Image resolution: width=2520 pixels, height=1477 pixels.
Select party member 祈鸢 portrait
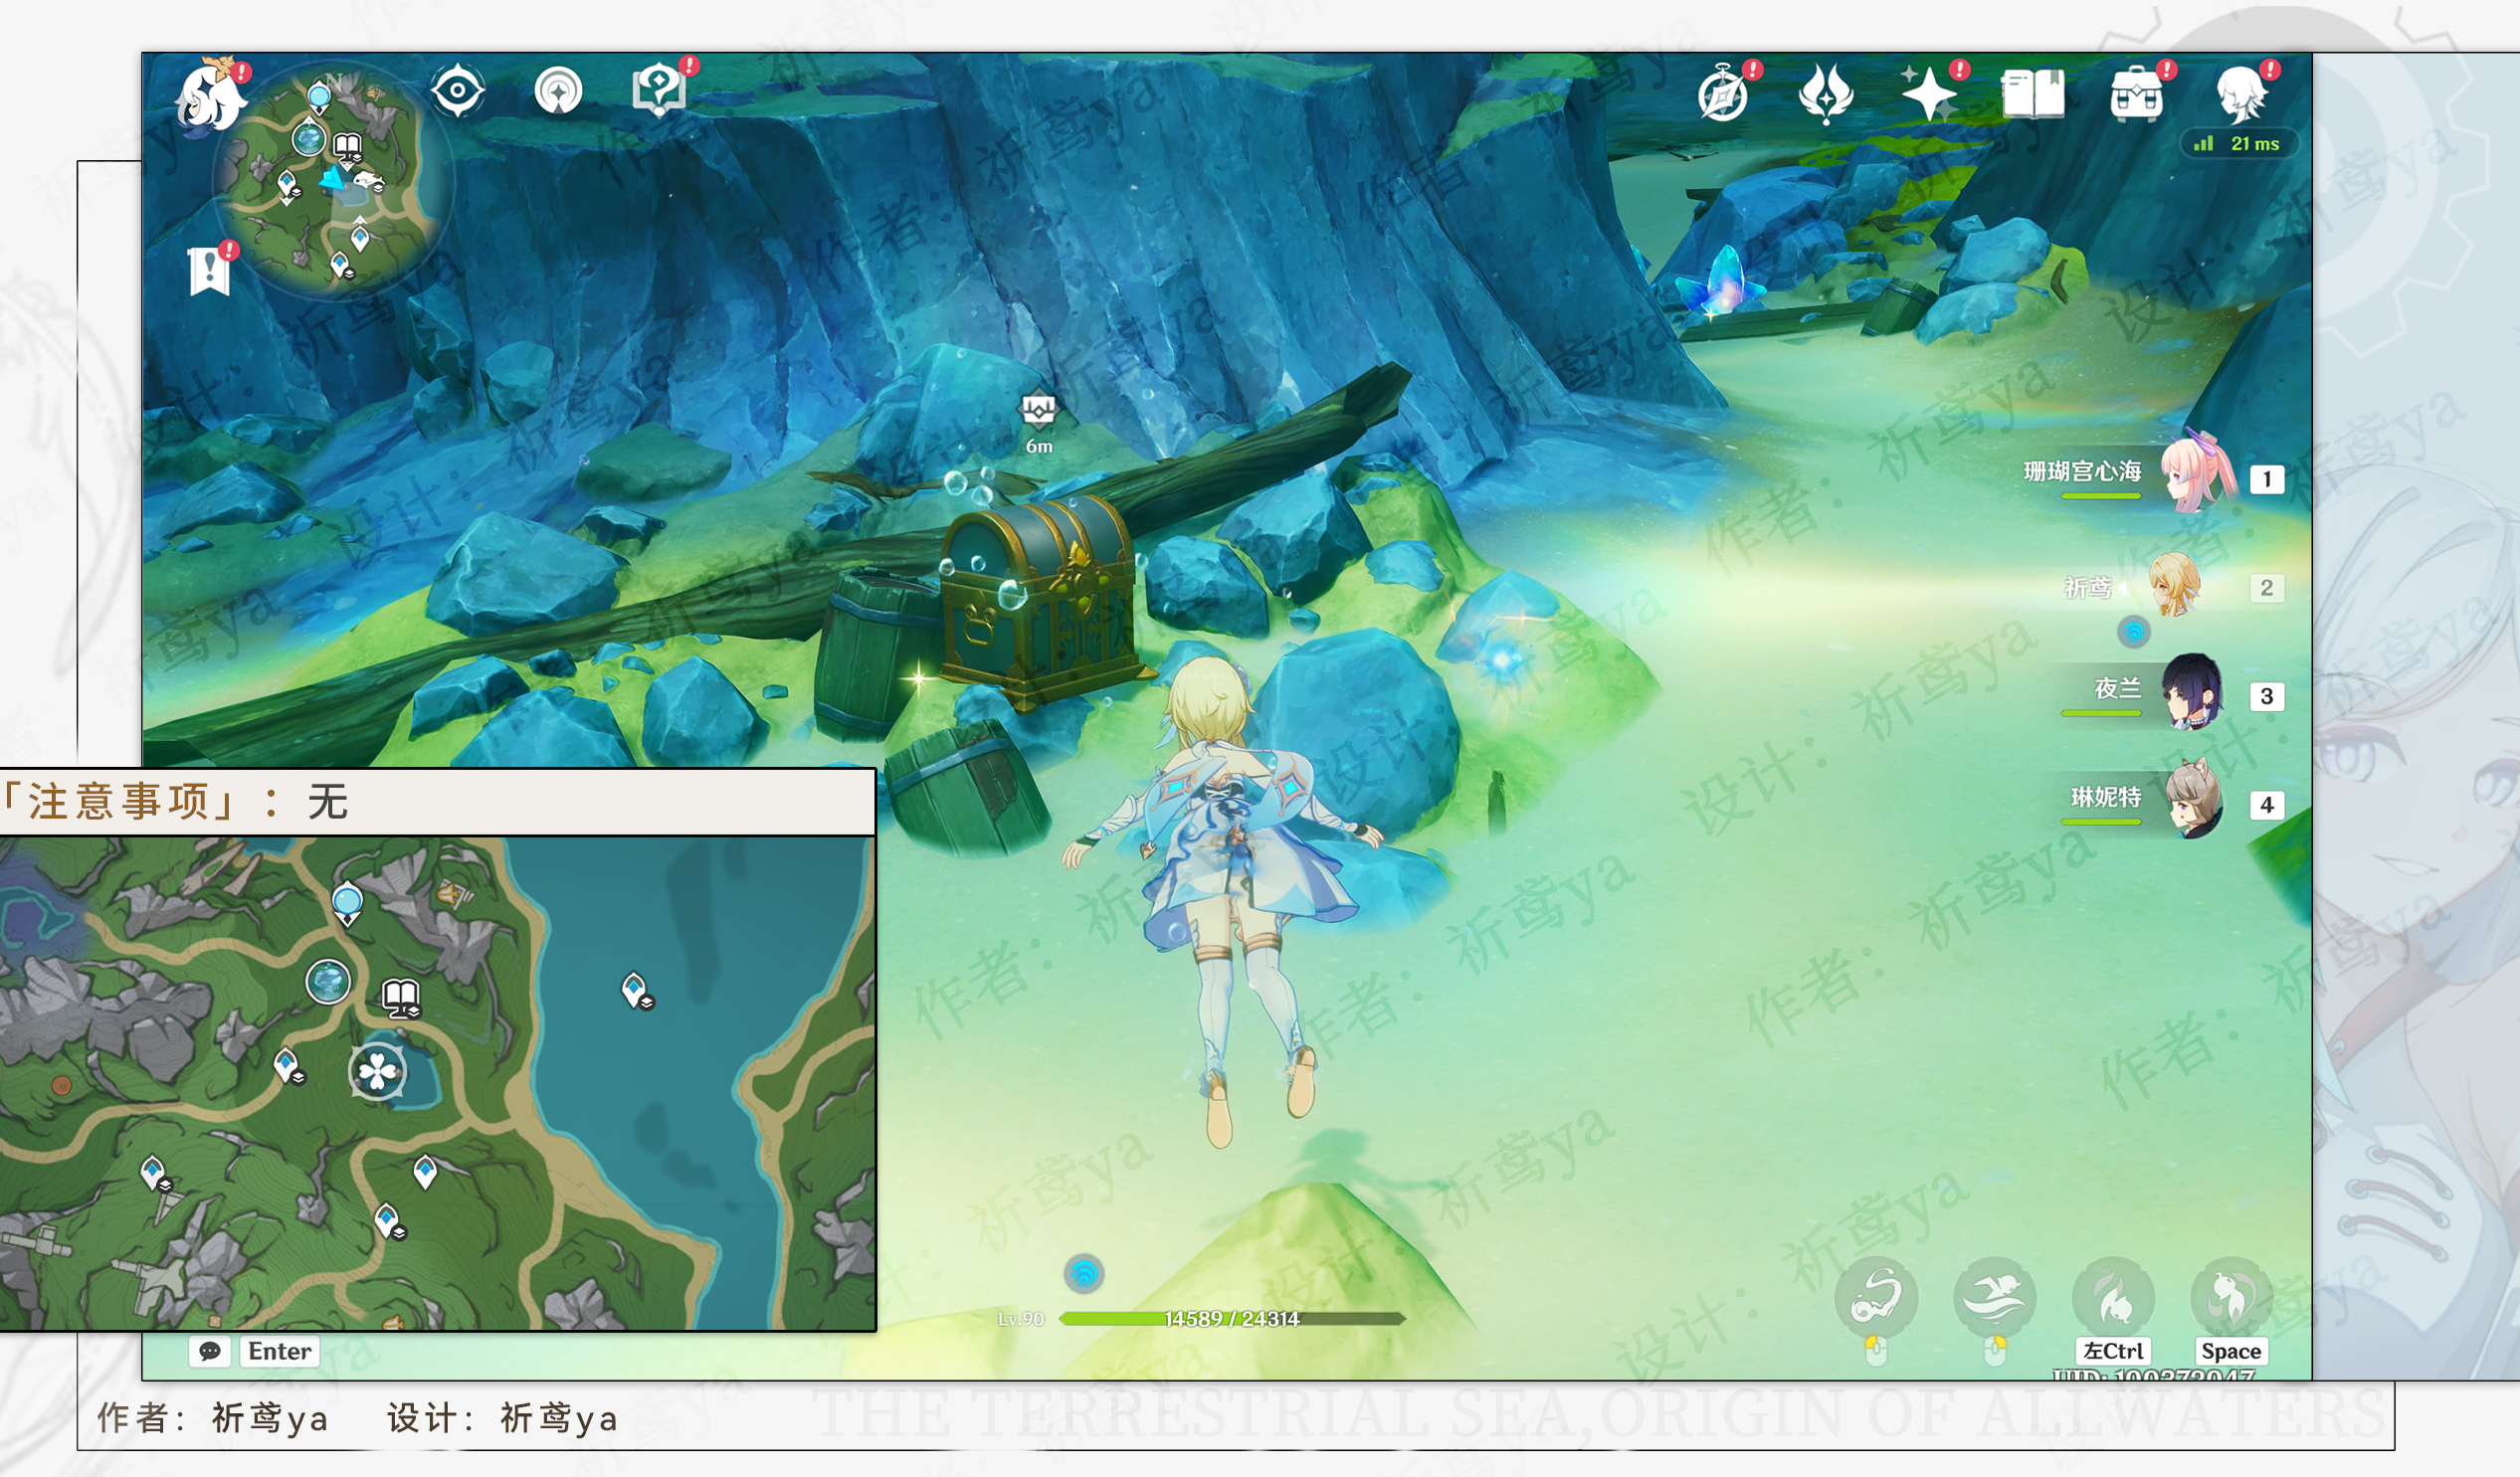pyautogui.click(x=2174, y=584)
